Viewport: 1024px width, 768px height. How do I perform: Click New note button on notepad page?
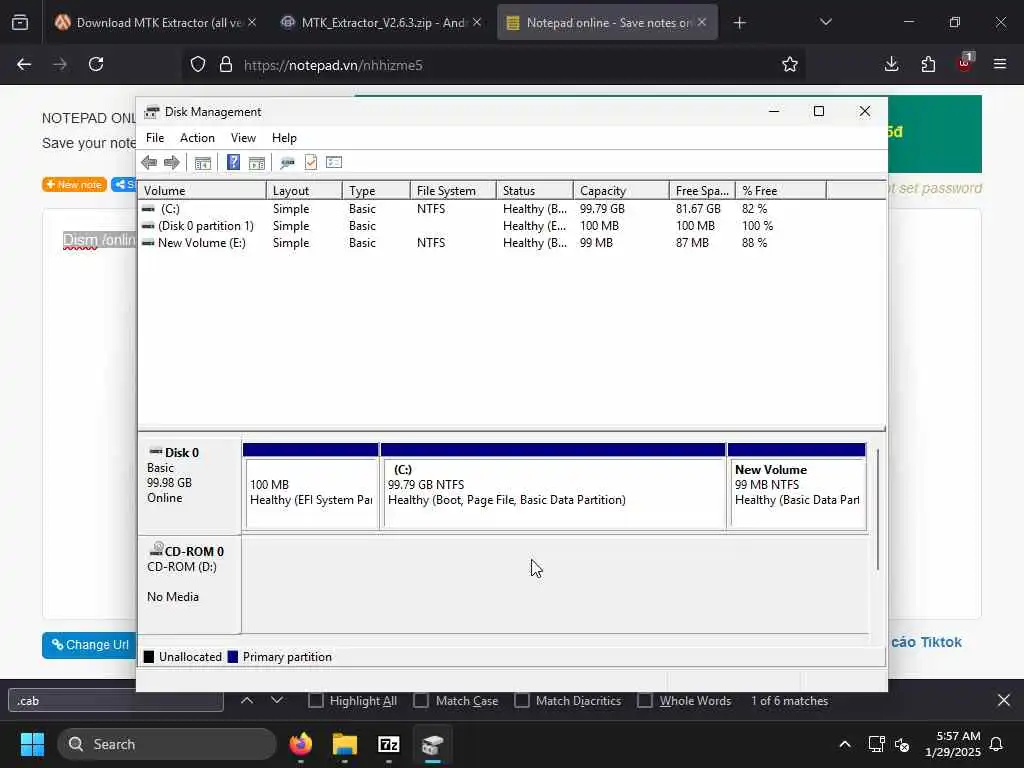pos(74,185)
